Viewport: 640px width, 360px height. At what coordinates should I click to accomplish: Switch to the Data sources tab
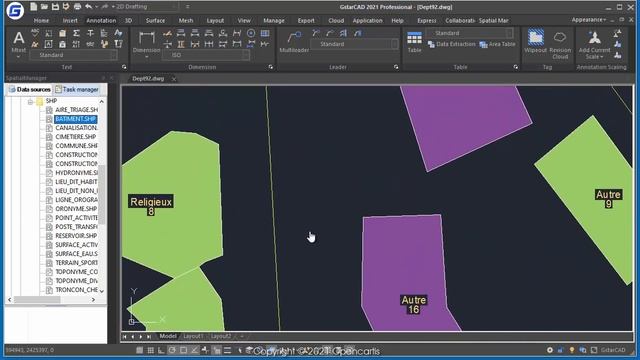tap(29, 89)
